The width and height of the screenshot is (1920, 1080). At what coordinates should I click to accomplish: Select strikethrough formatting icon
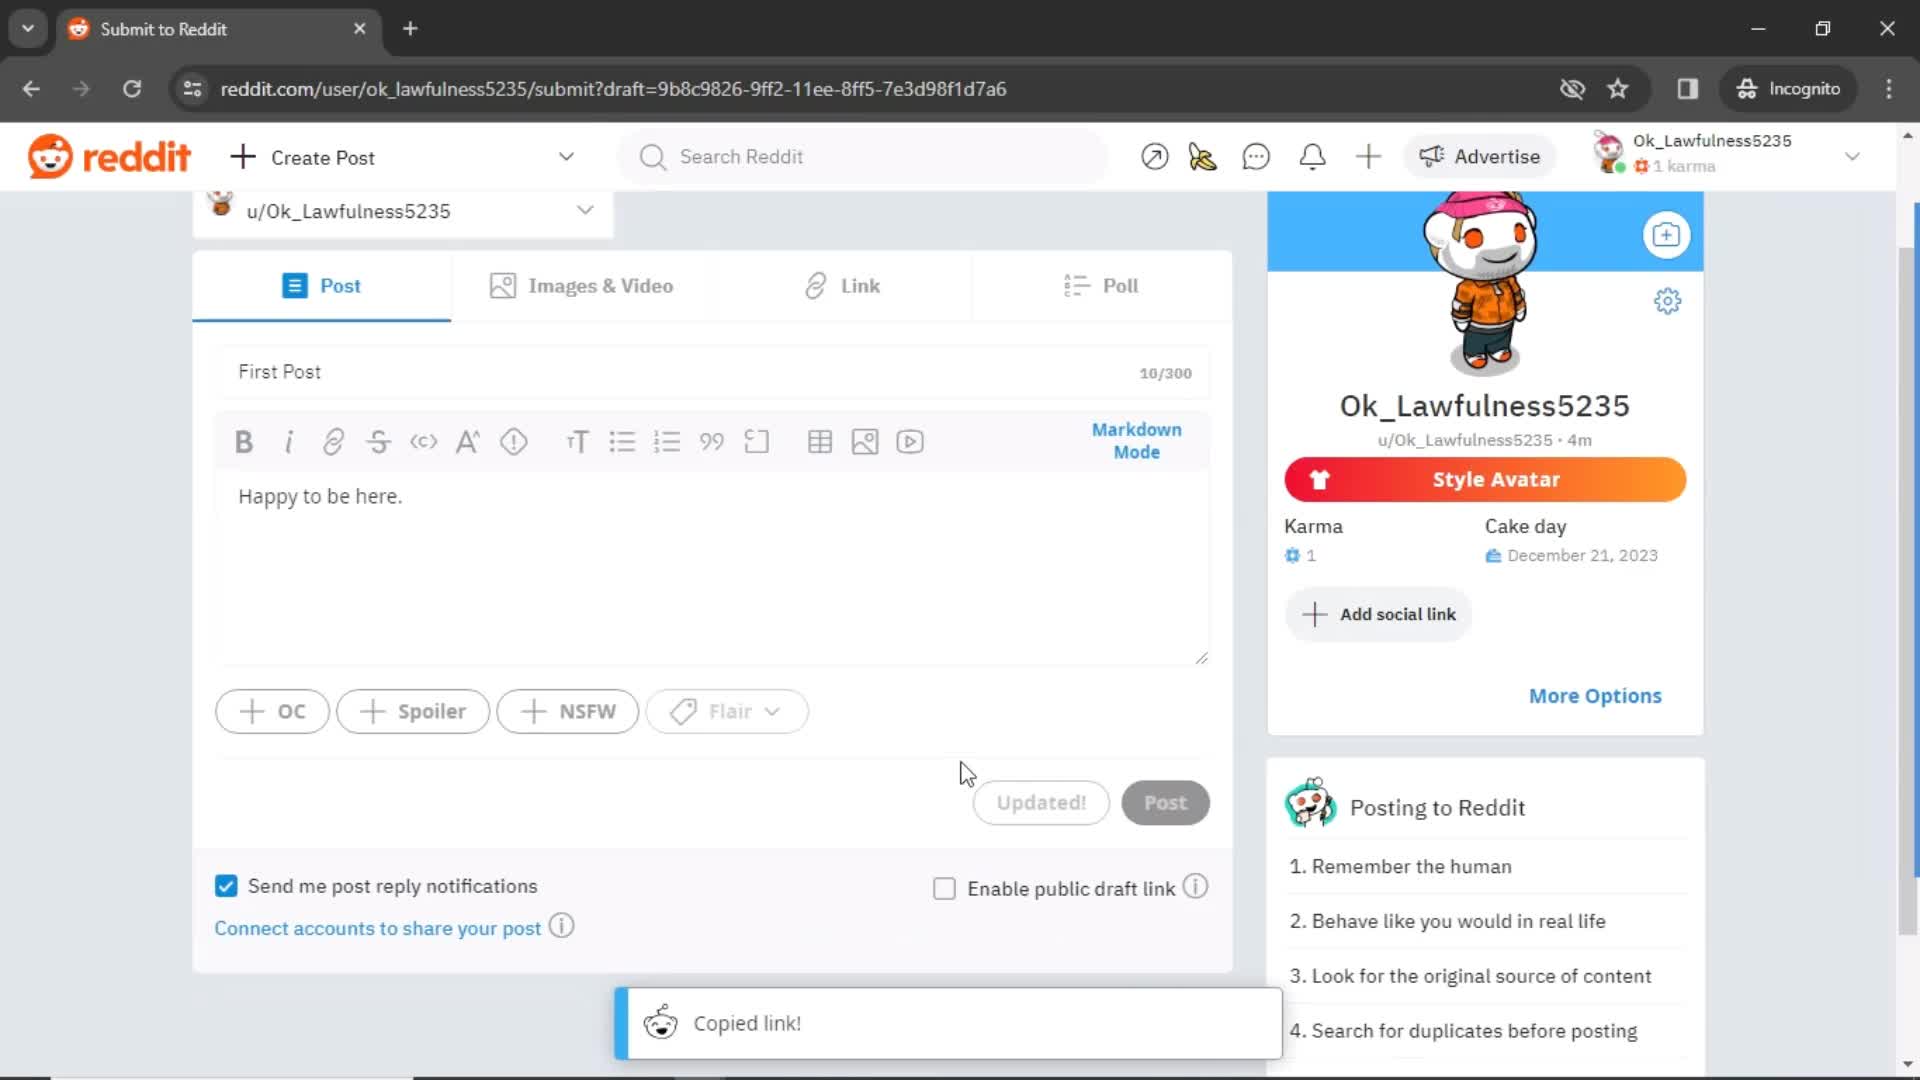(378, 440)
